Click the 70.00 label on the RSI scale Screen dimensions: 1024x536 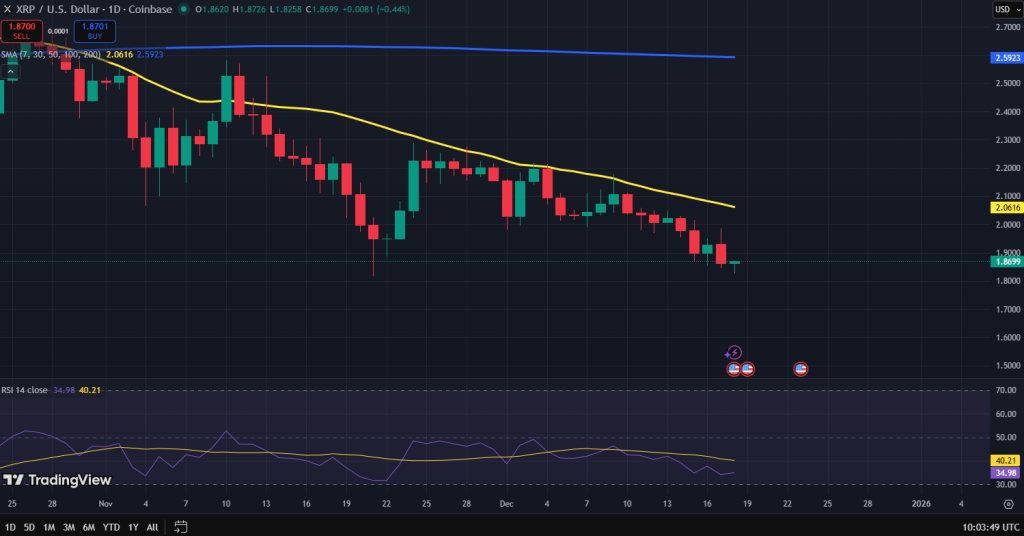pos(1006,390)
